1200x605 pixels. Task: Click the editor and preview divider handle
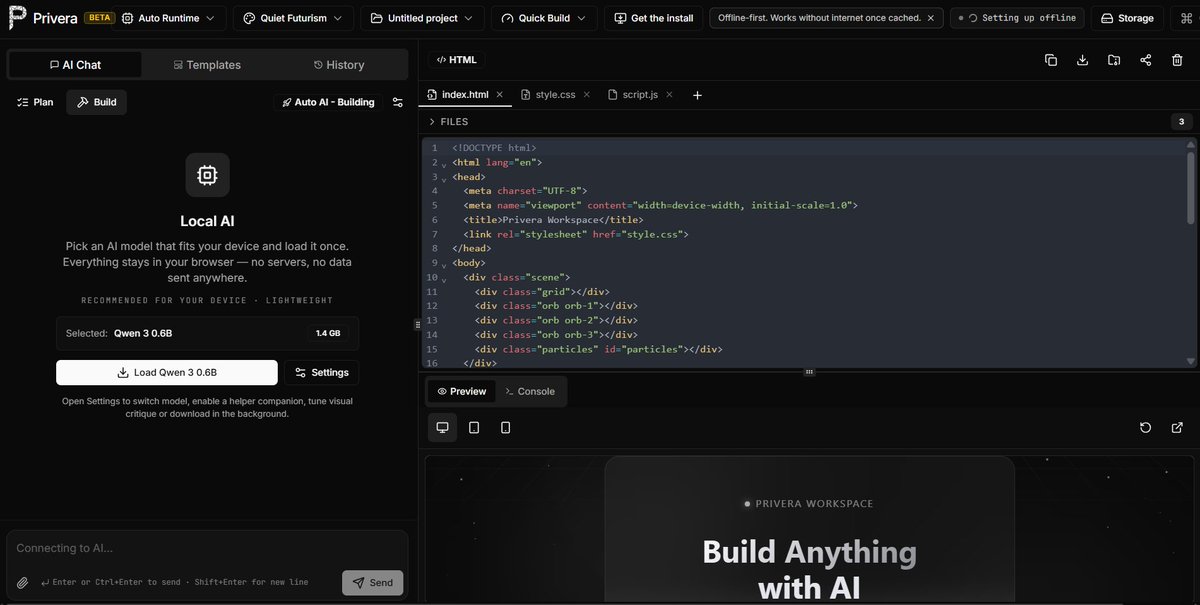(809, 371)
